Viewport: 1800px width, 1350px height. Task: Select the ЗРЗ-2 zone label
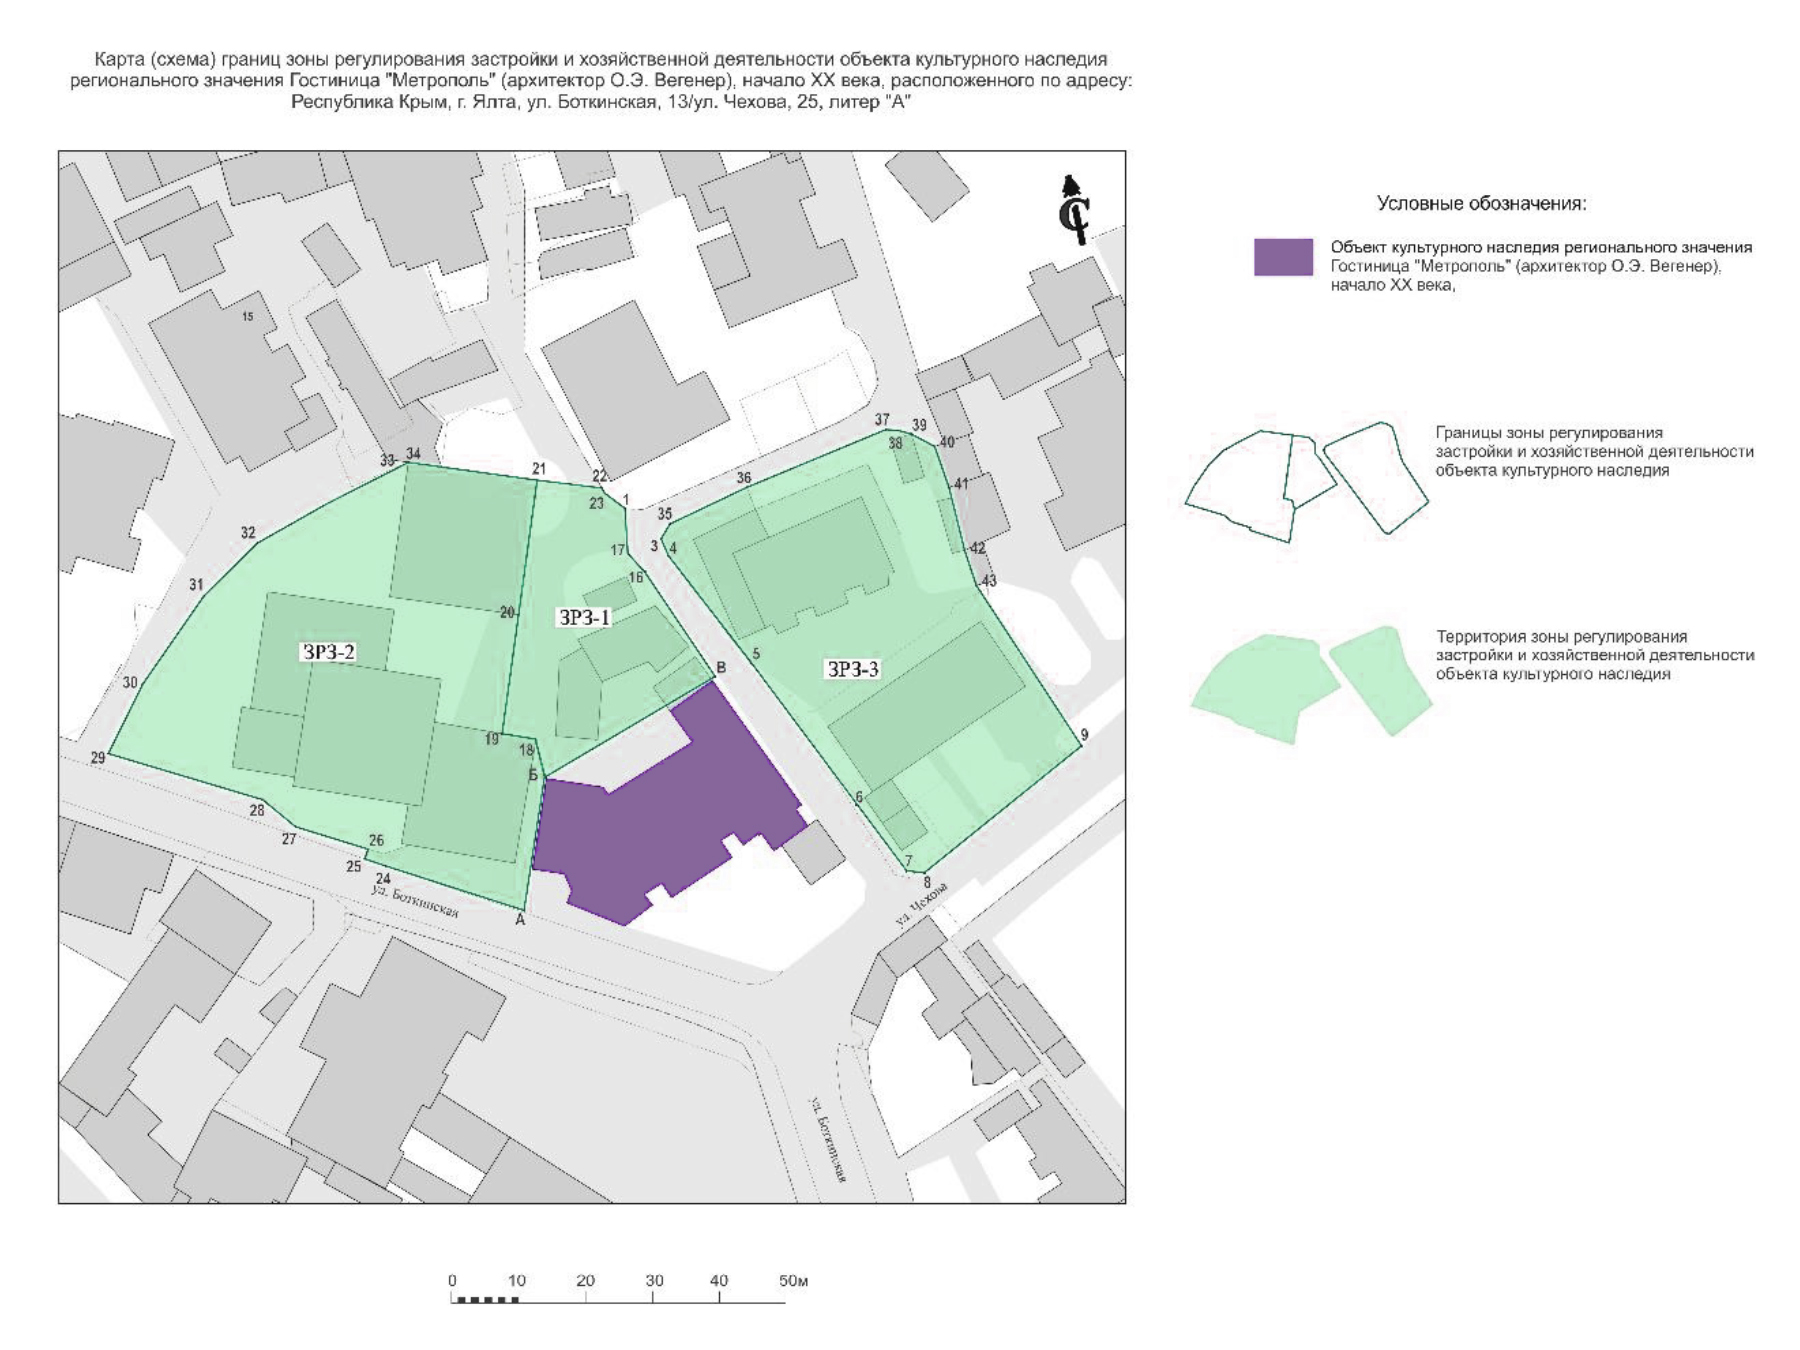[x=328, y=652]
